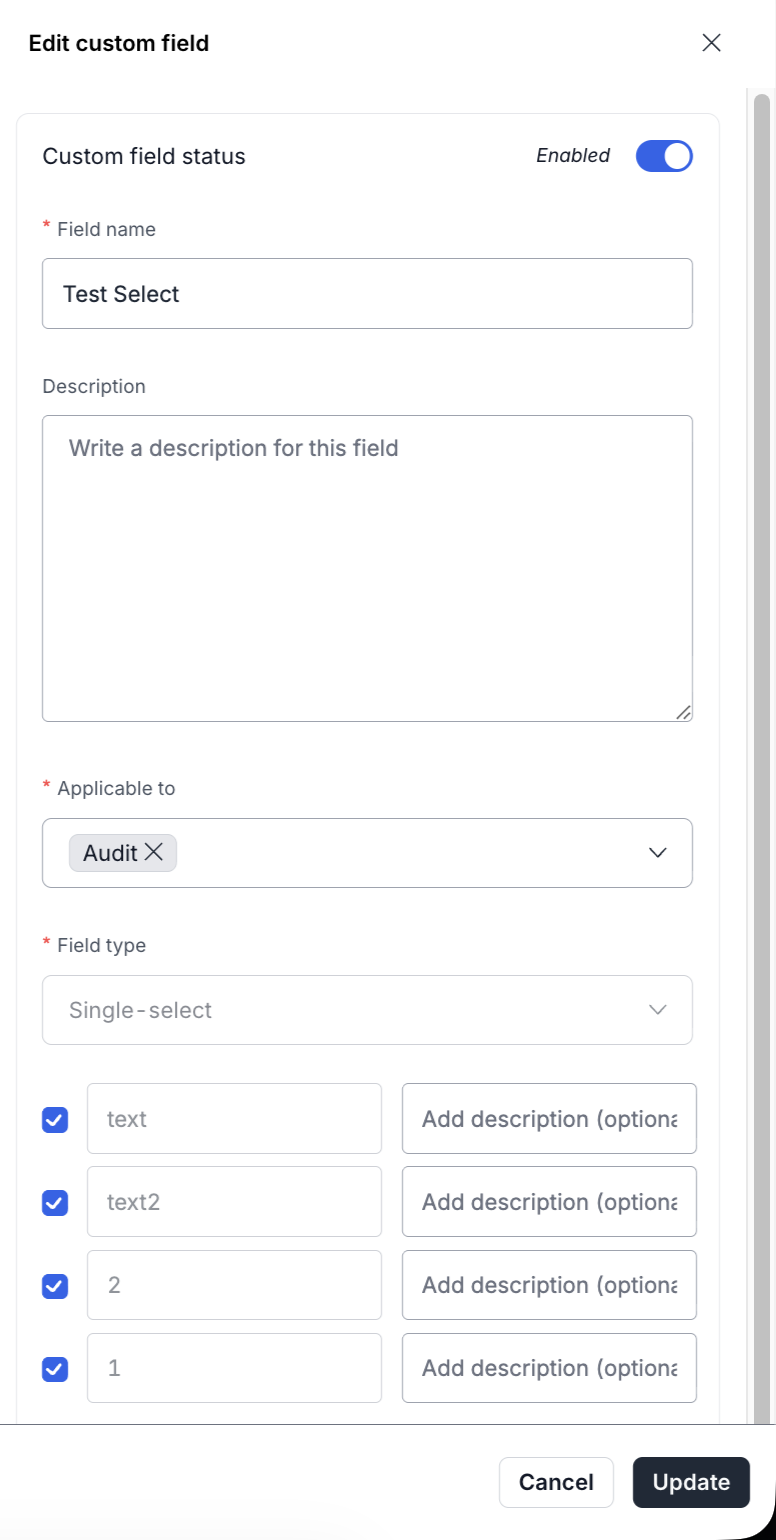Toggle the Custom field status switch
Viewport: 776px width, 1540px height.
tap(664, 156)
